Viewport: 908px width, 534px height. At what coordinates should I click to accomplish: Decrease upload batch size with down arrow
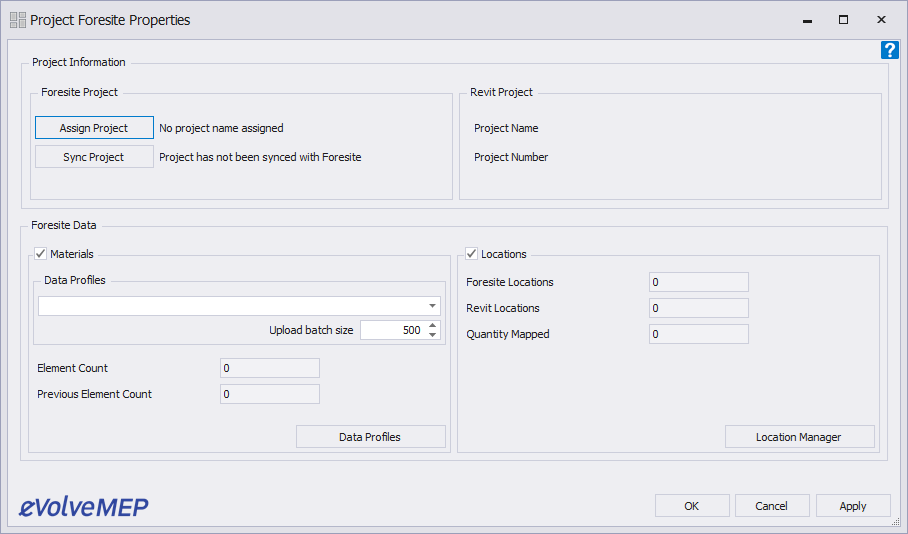tap(433, 335)
